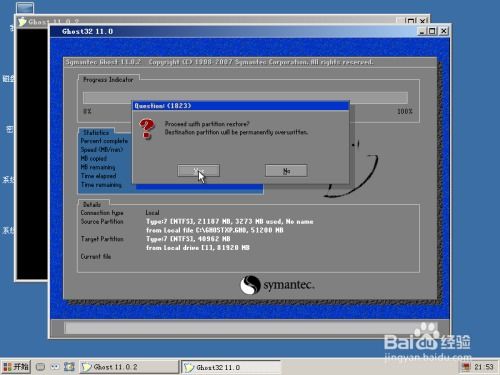Confirm partition restore with the Yes button

[x=198, y=171]
